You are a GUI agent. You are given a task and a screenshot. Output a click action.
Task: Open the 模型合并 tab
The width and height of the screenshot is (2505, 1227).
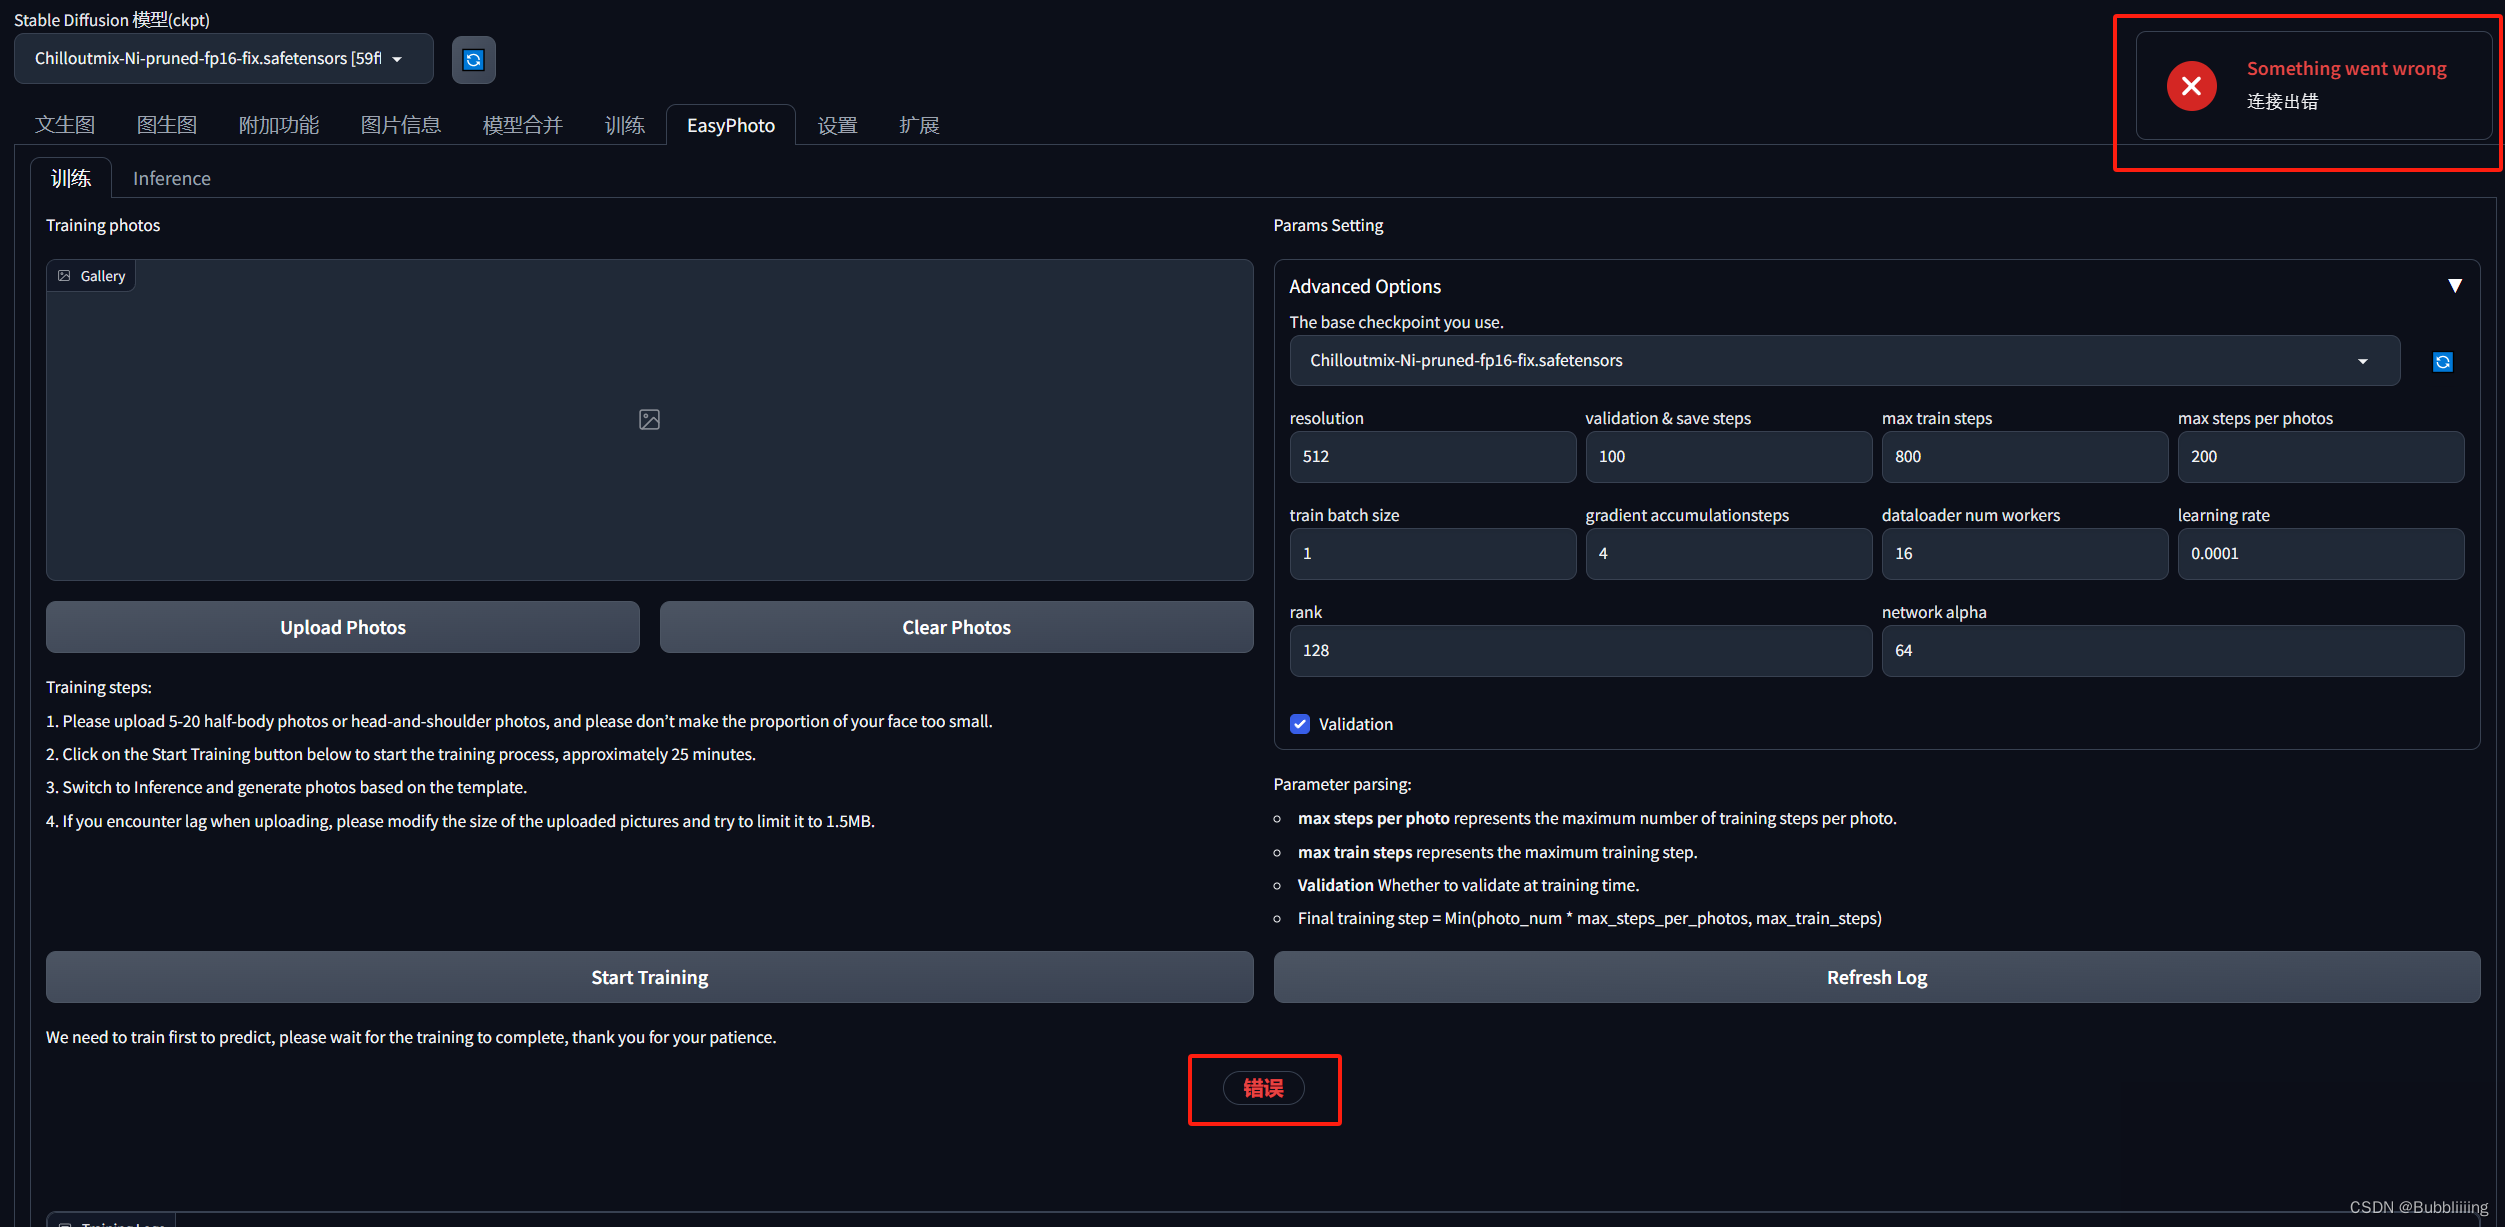click(x=523, y=125)
